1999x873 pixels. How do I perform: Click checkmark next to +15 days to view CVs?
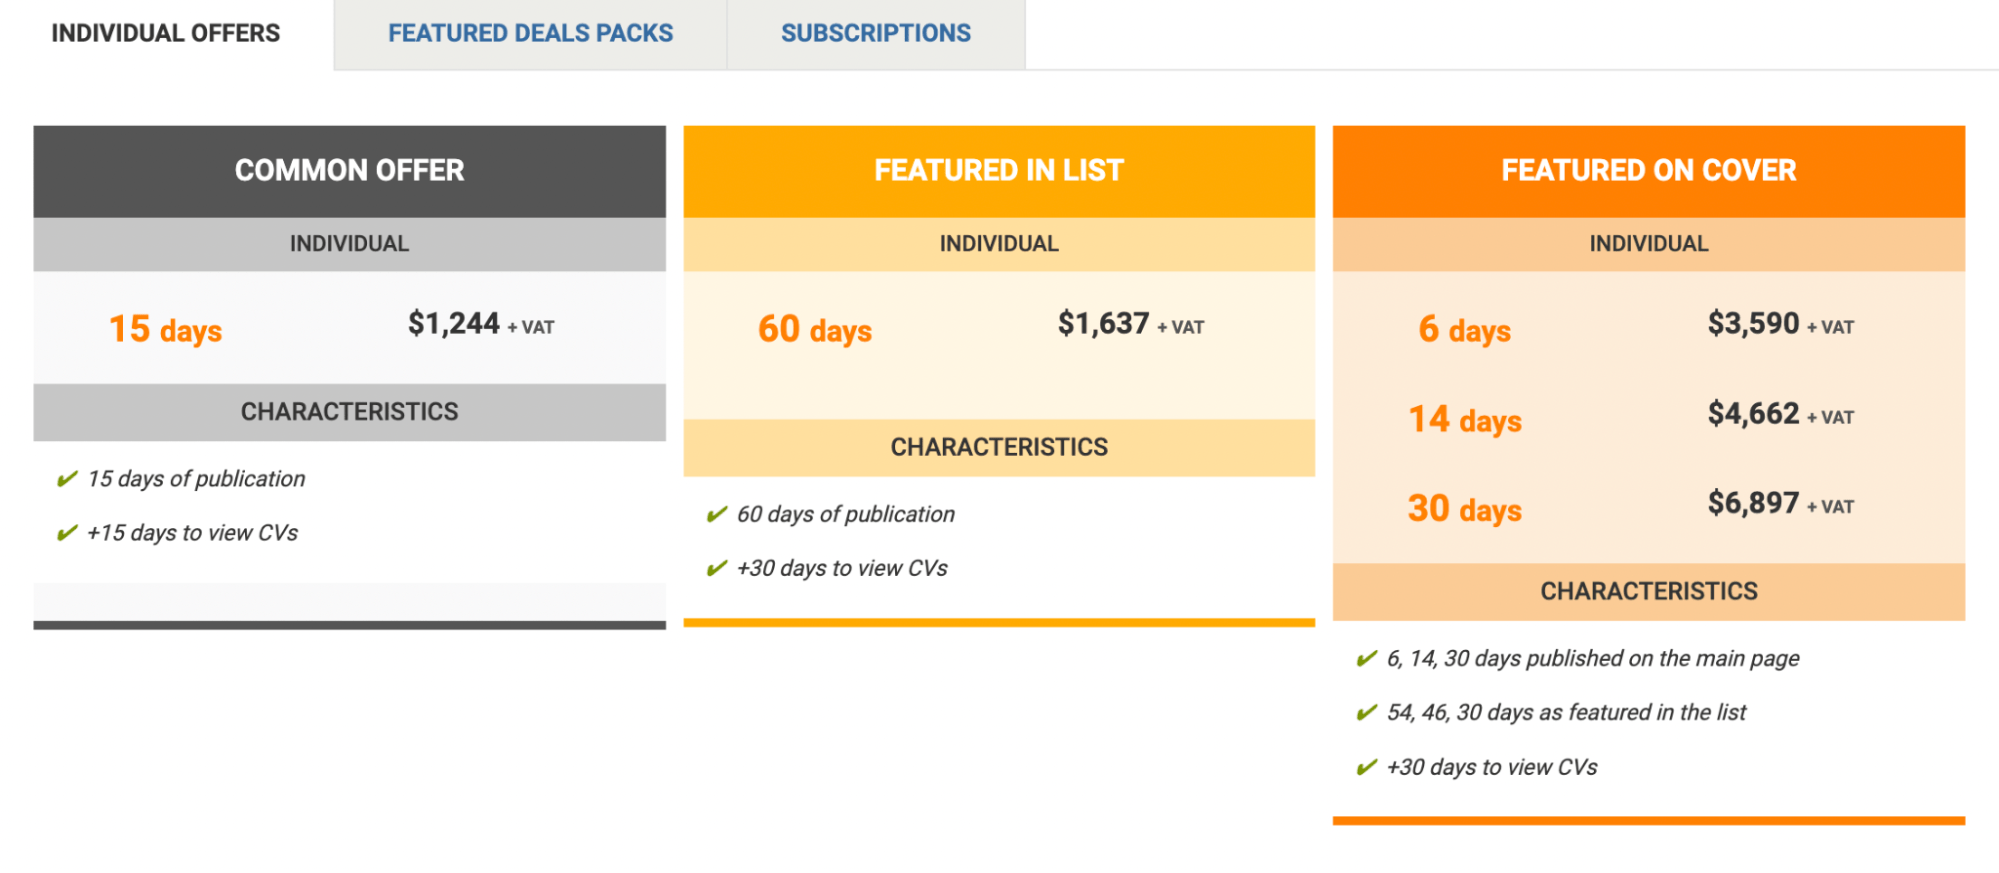(x=67, y=533)
